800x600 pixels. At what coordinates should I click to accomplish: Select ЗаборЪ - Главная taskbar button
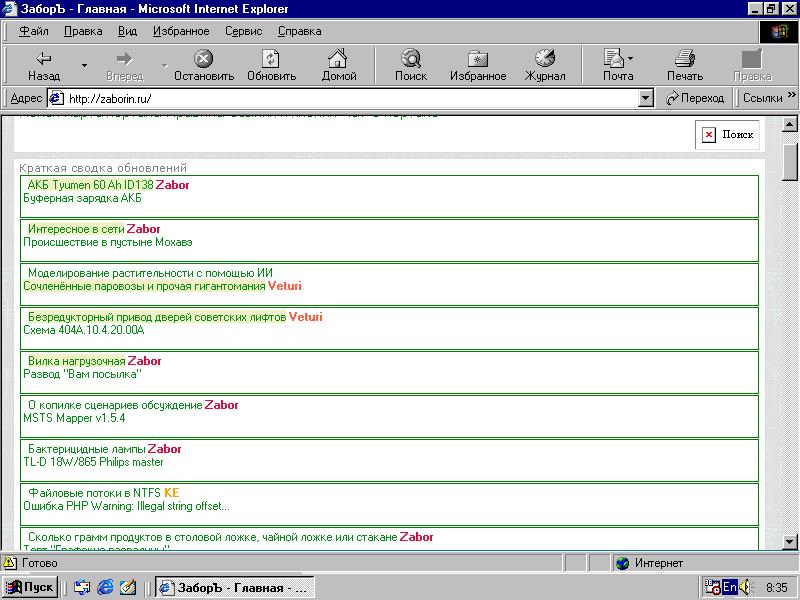pyautogui.click(x=235, y=587)
